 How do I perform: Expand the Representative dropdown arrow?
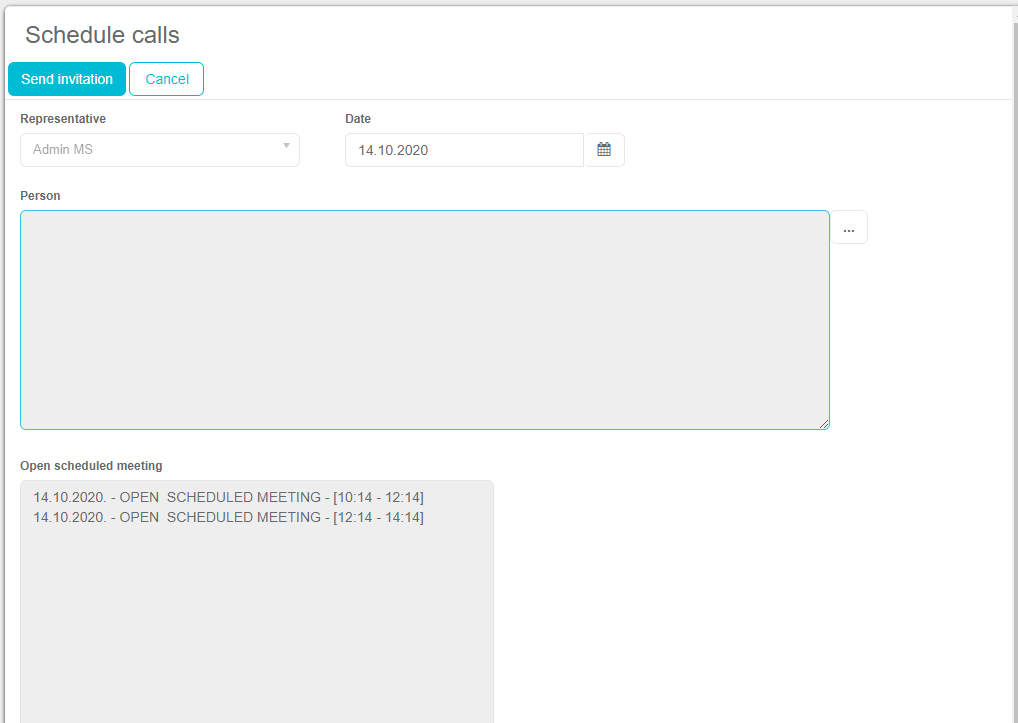tap(285, 147)
